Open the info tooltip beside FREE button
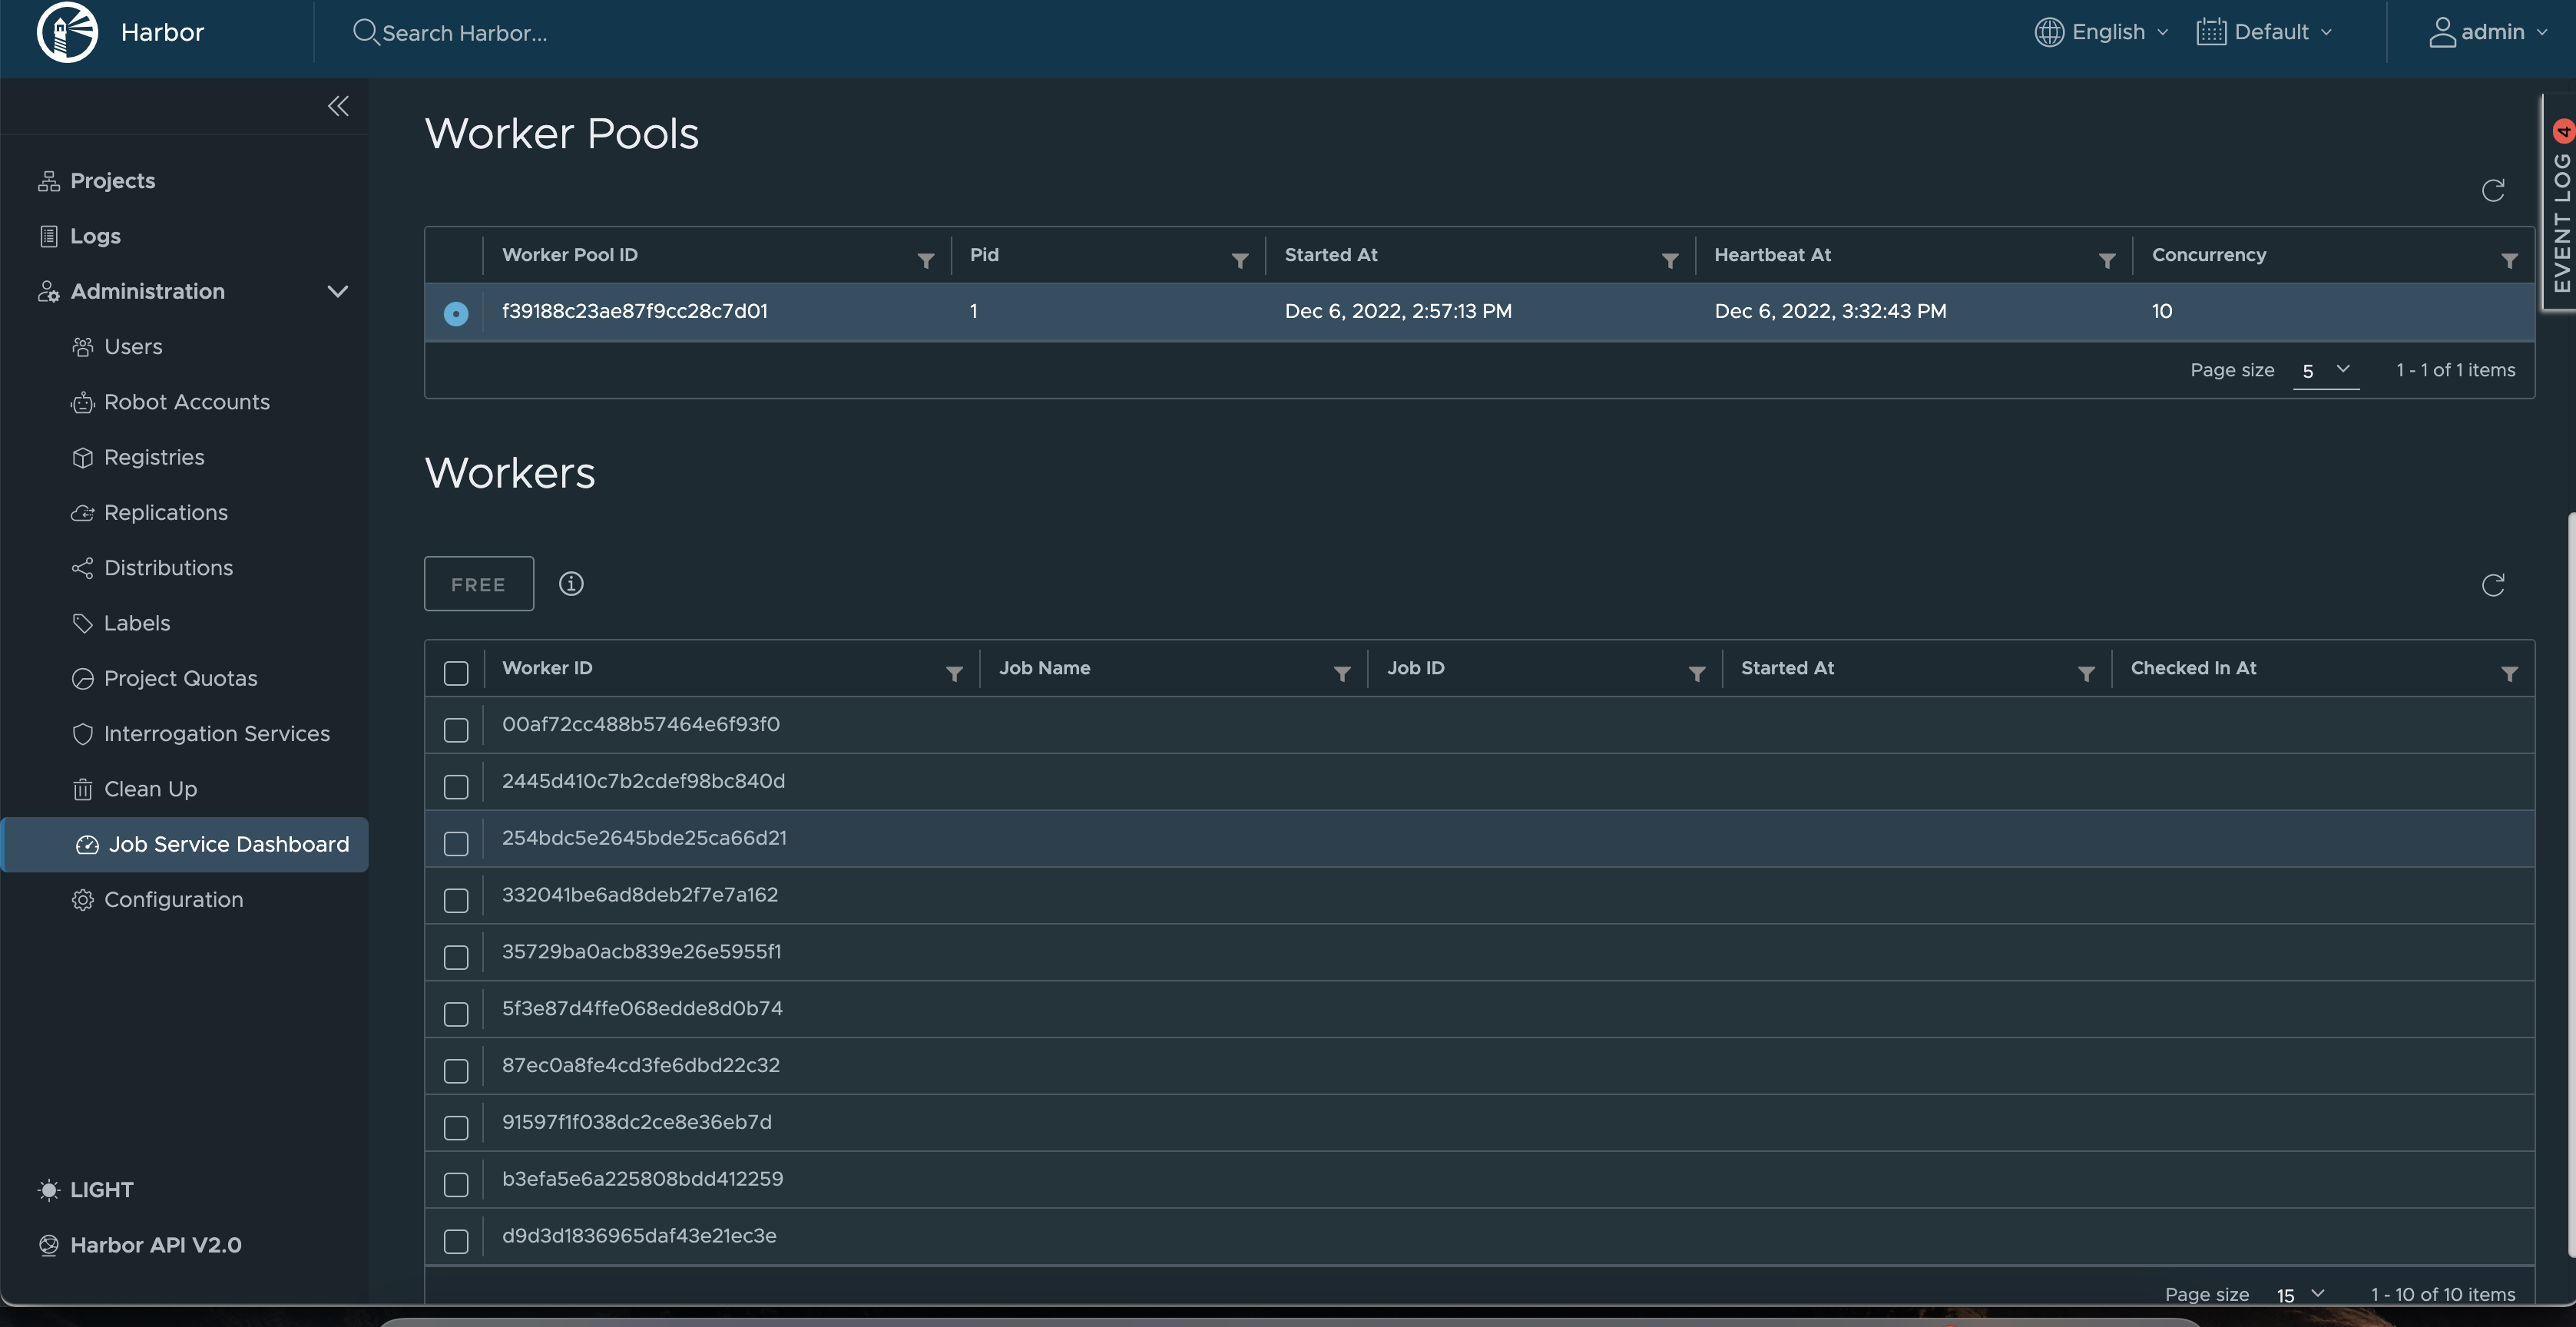Image resolution: width=2576 pixels, height=1327 pixels. click(571, 583)
